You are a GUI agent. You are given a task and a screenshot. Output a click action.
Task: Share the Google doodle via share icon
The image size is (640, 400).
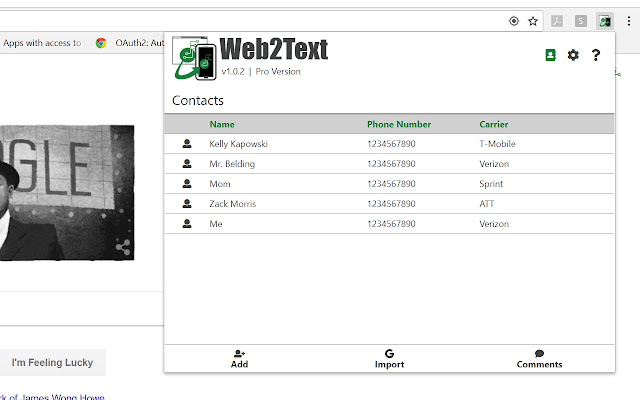[123, 247]
